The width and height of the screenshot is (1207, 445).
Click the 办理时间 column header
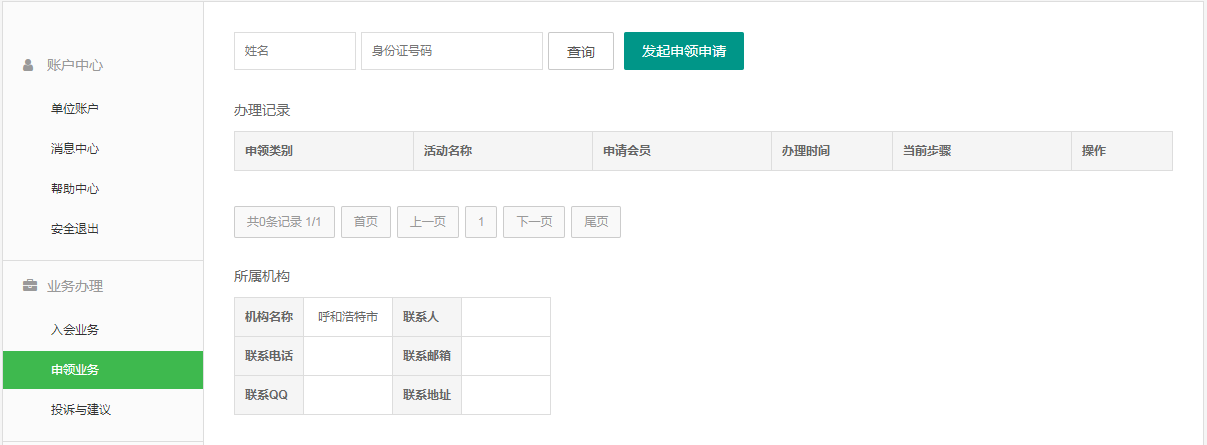pos(806,151)
